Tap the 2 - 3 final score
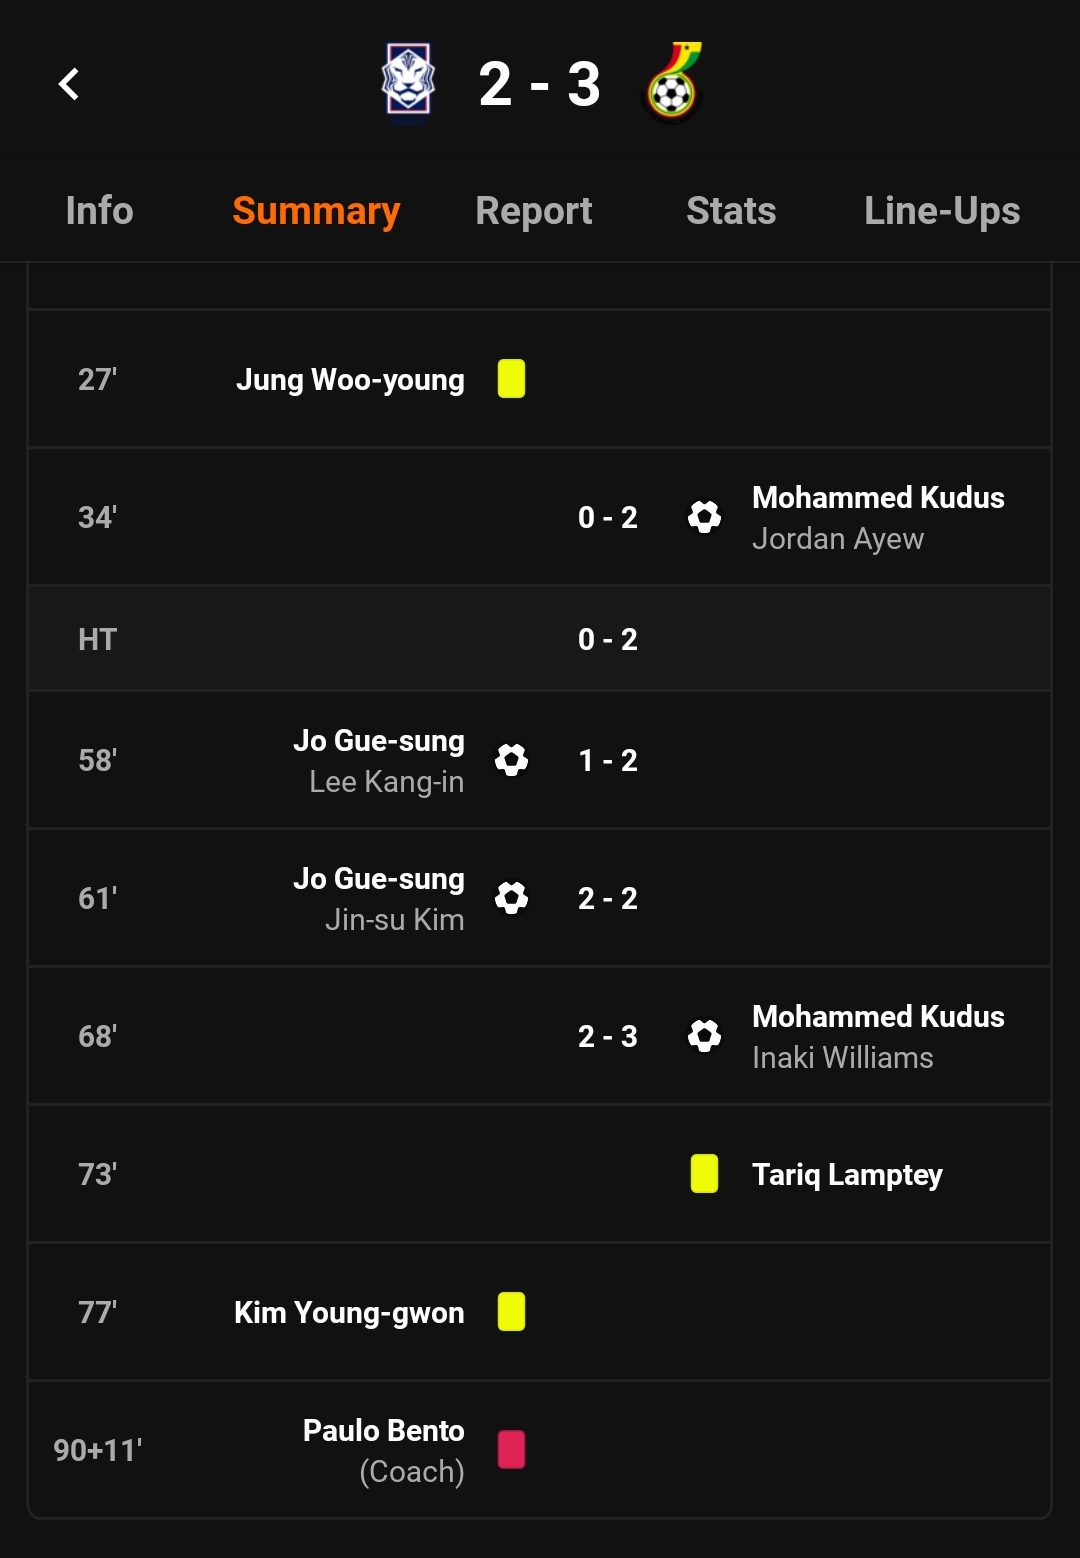This screenshot has height=1558, width=1080. click(540, 84)
